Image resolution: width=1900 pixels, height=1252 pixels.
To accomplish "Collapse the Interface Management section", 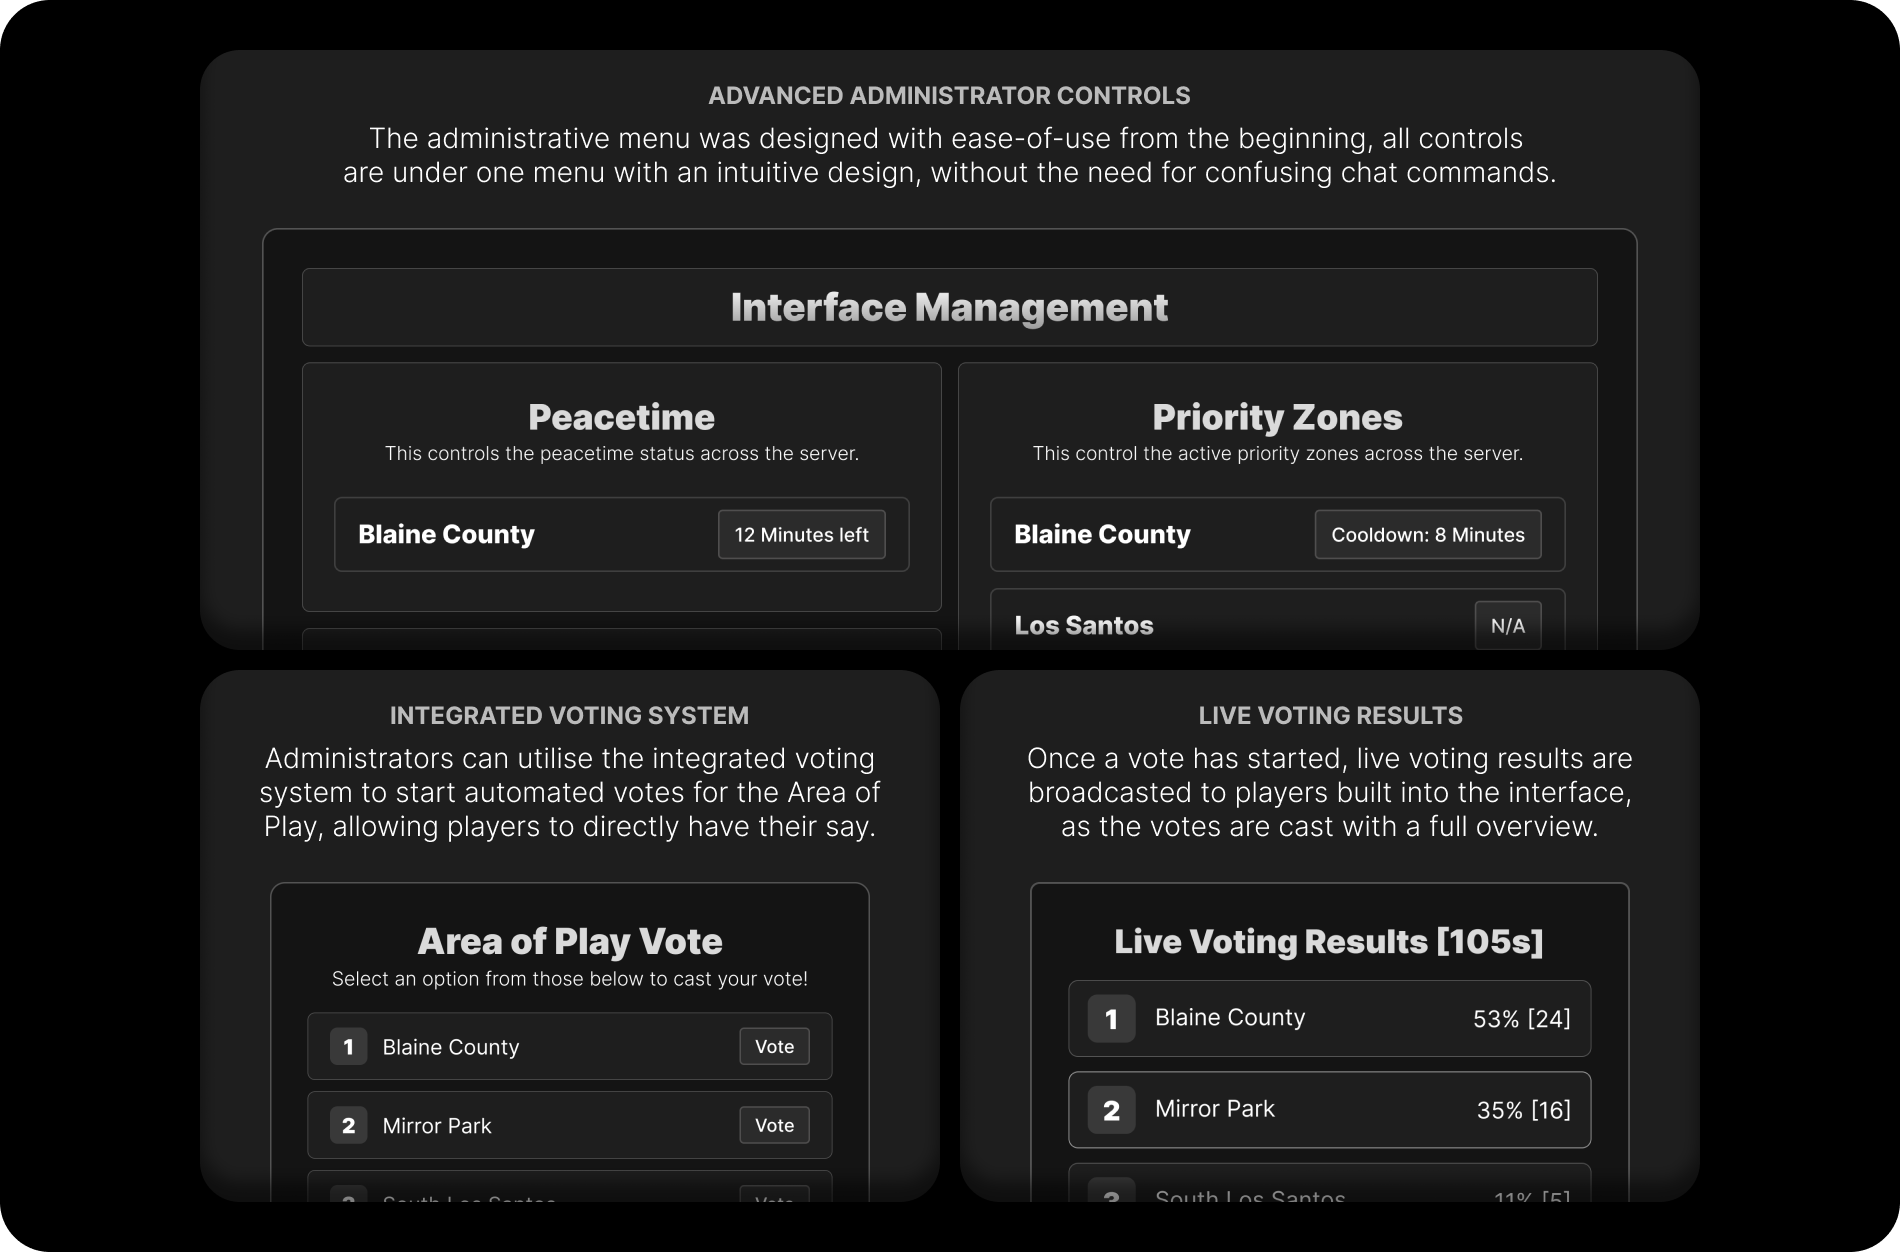I will [949, 307].
